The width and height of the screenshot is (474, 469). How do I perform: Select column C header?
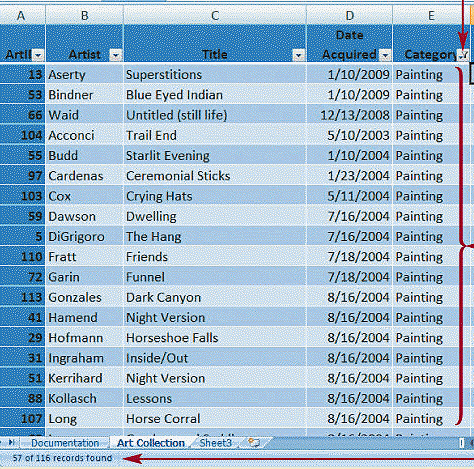[x=215, y=15]
